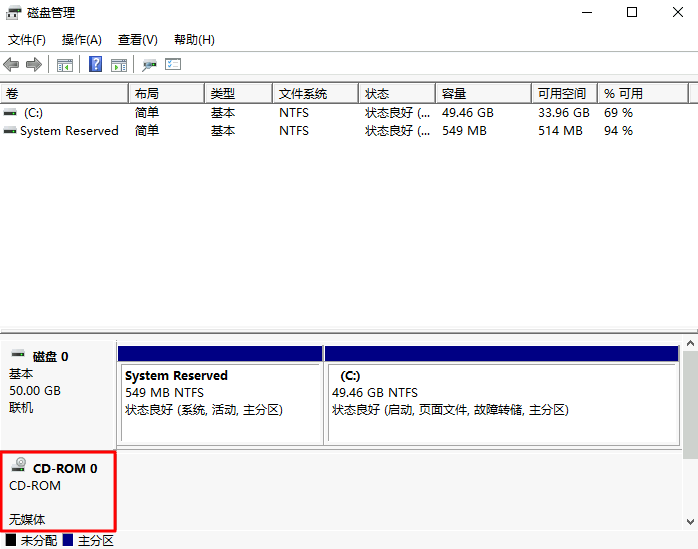The width and height of the screenshot is (698, 549).
Task: Sort by the 状态 column header
Action: pyautogui.click(x=397, y=94)
